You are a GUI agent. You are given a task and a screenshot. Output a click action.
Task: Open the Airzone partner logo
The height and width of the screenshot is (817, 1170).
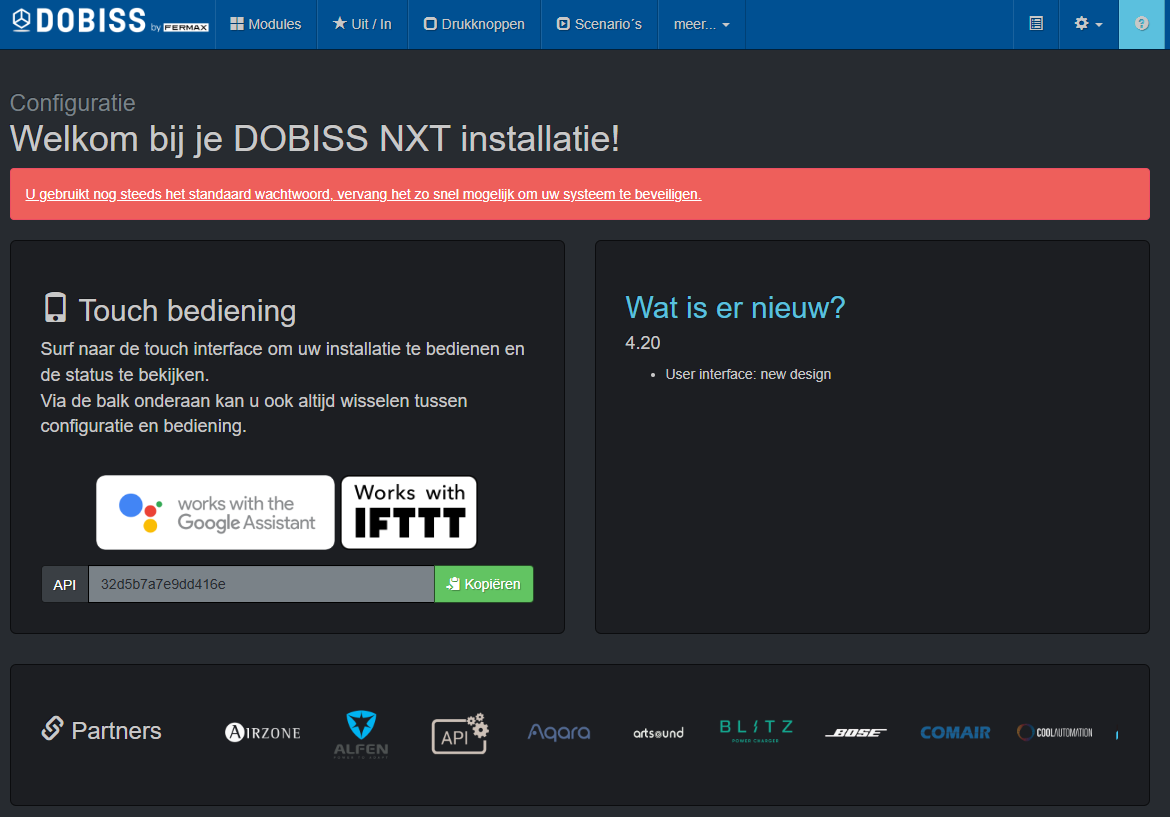click(x=262, y=732)
